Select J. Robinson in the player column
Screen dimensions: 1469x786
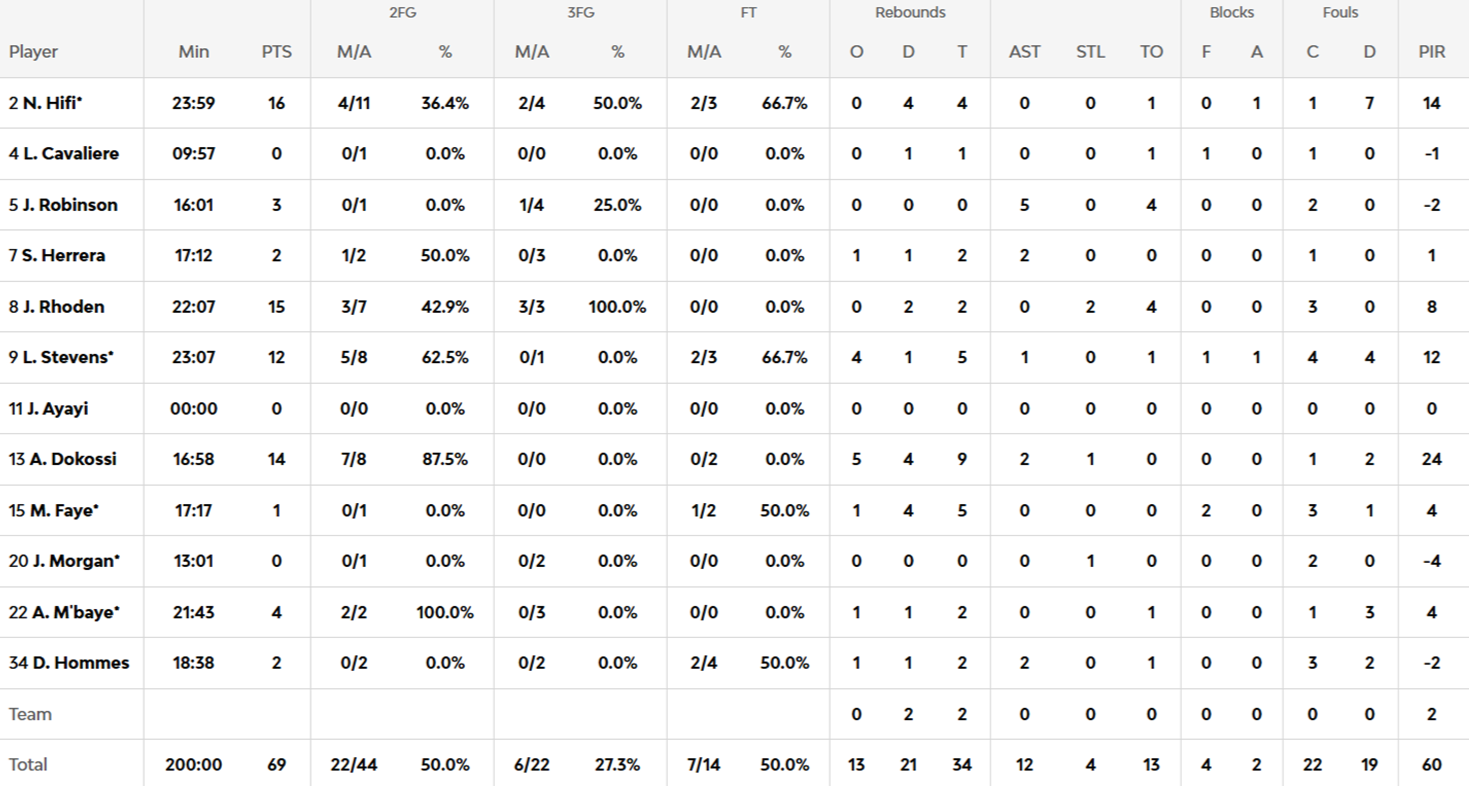pos(70,205)
